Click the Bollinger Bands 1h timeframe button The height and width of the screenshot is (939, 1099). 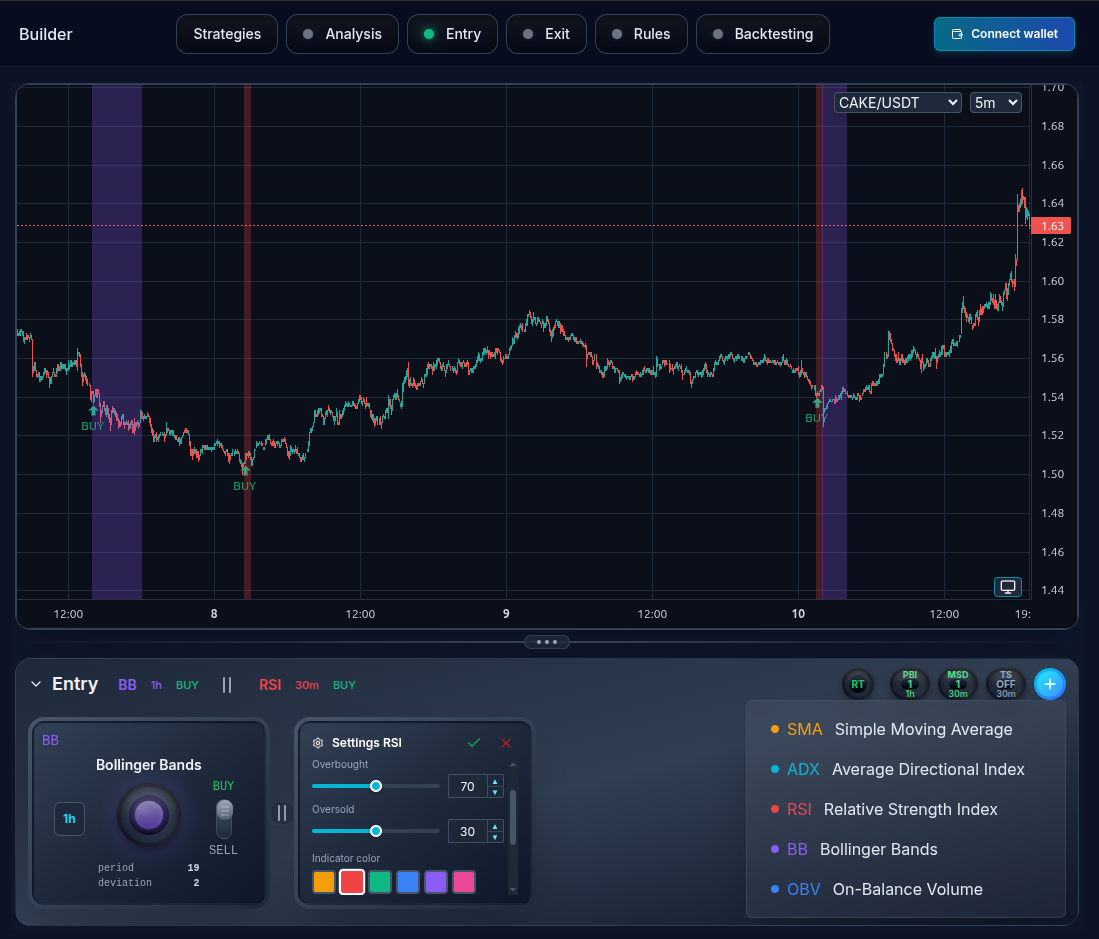(69, 818)
